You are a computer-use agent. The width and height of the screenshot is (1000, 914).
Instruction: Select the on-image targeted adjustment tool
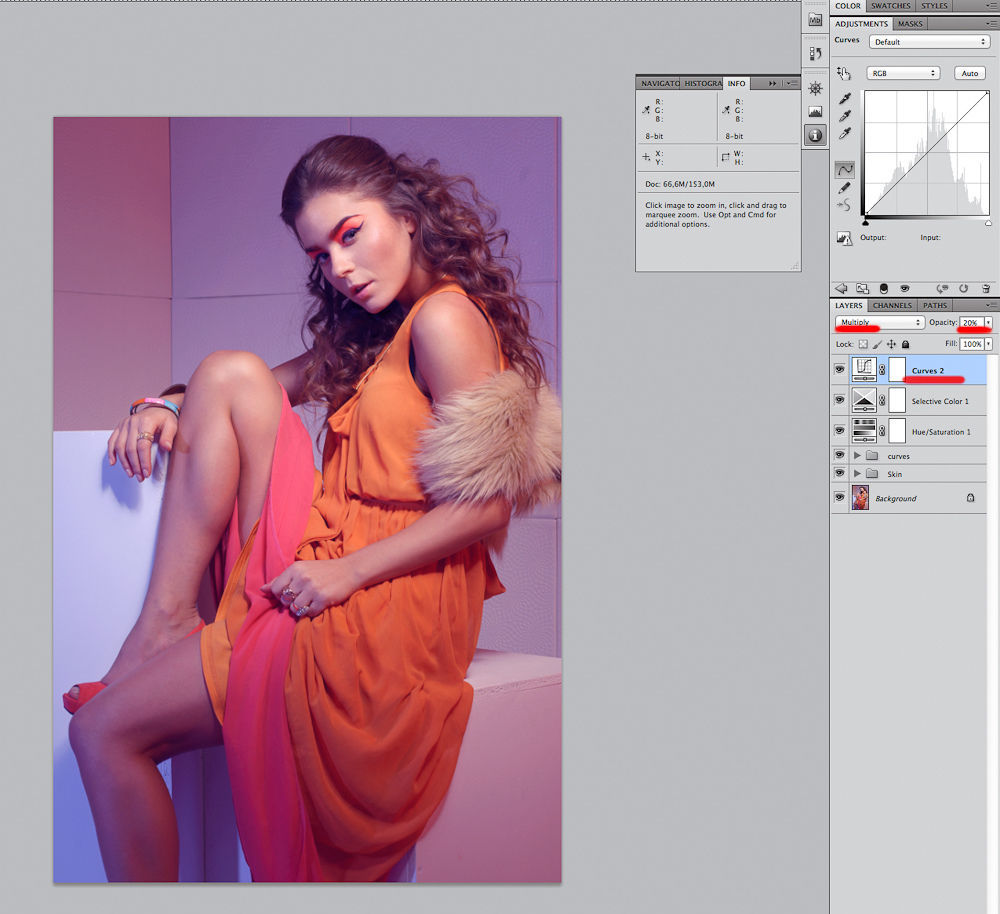tap(844, 73)
